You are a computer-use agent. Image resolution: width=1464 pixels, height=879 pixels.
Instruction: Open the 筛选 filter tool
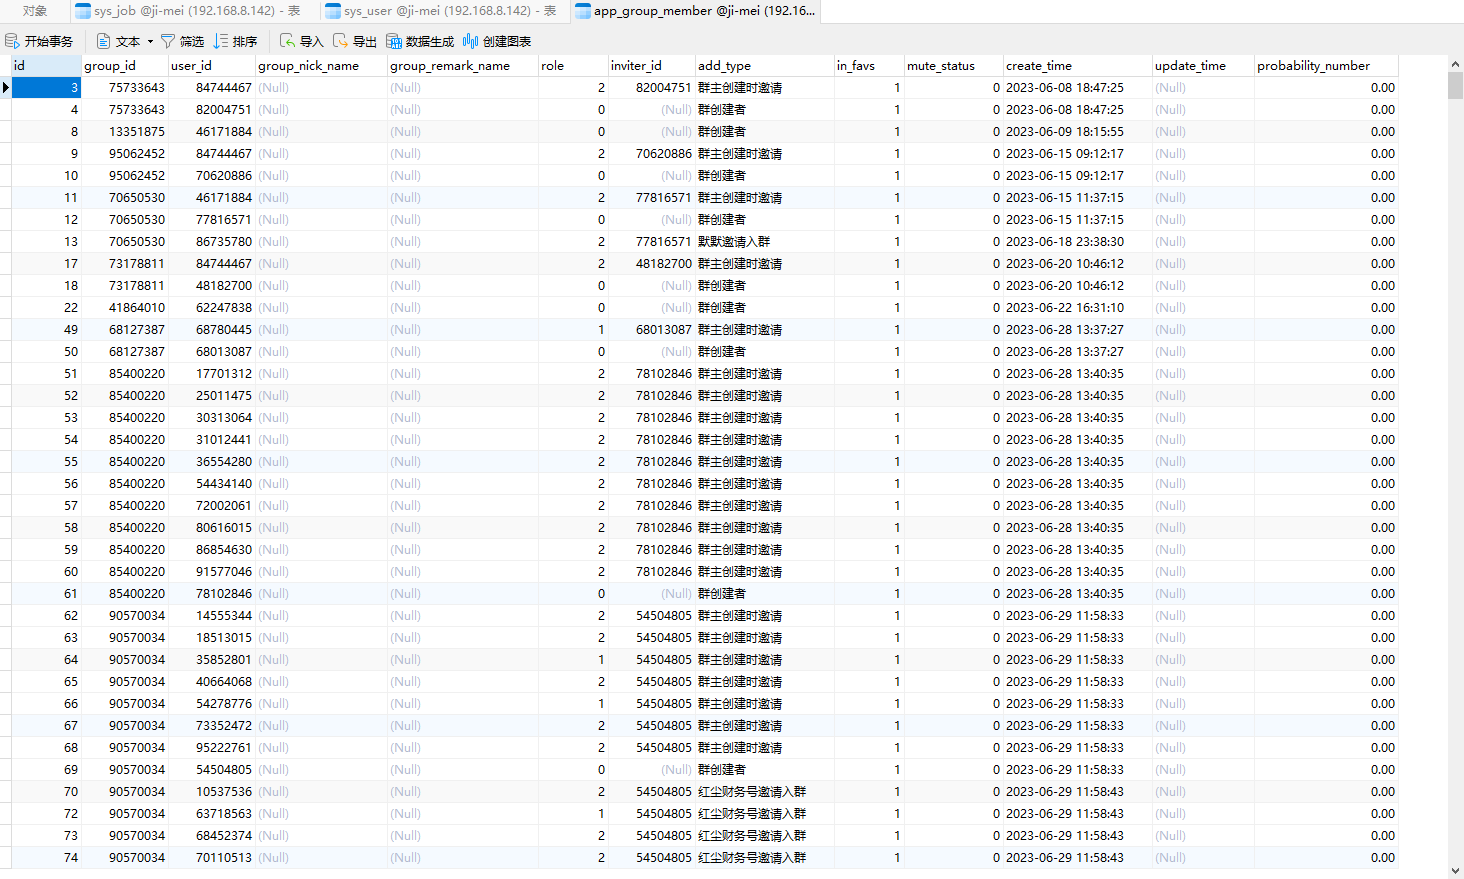pos(168,41)
